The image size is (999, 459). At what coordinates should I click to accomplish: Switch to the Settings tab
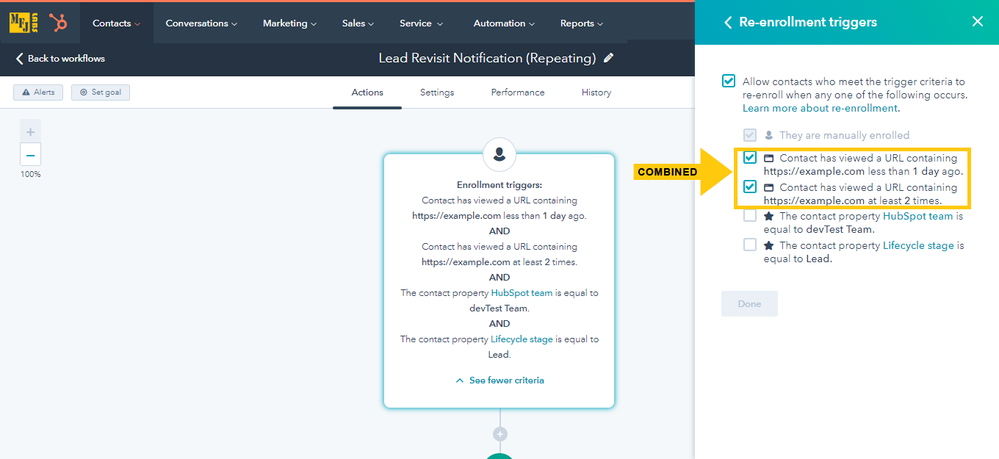pyautogui.click(x=437, y=92)
